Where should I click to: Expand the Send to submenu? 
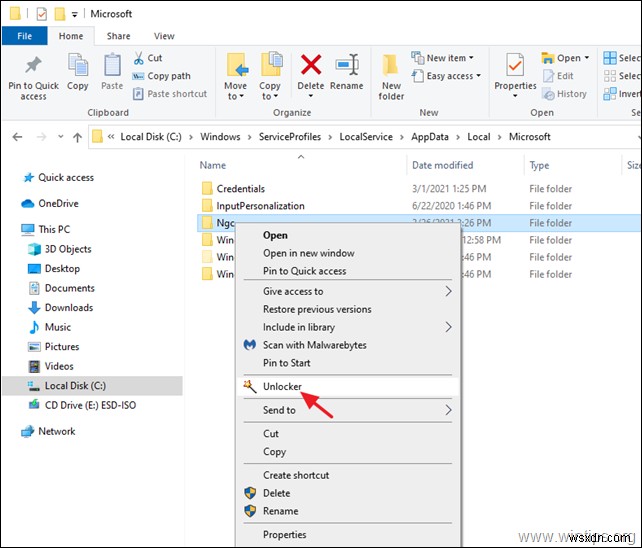tap(348, 410)
